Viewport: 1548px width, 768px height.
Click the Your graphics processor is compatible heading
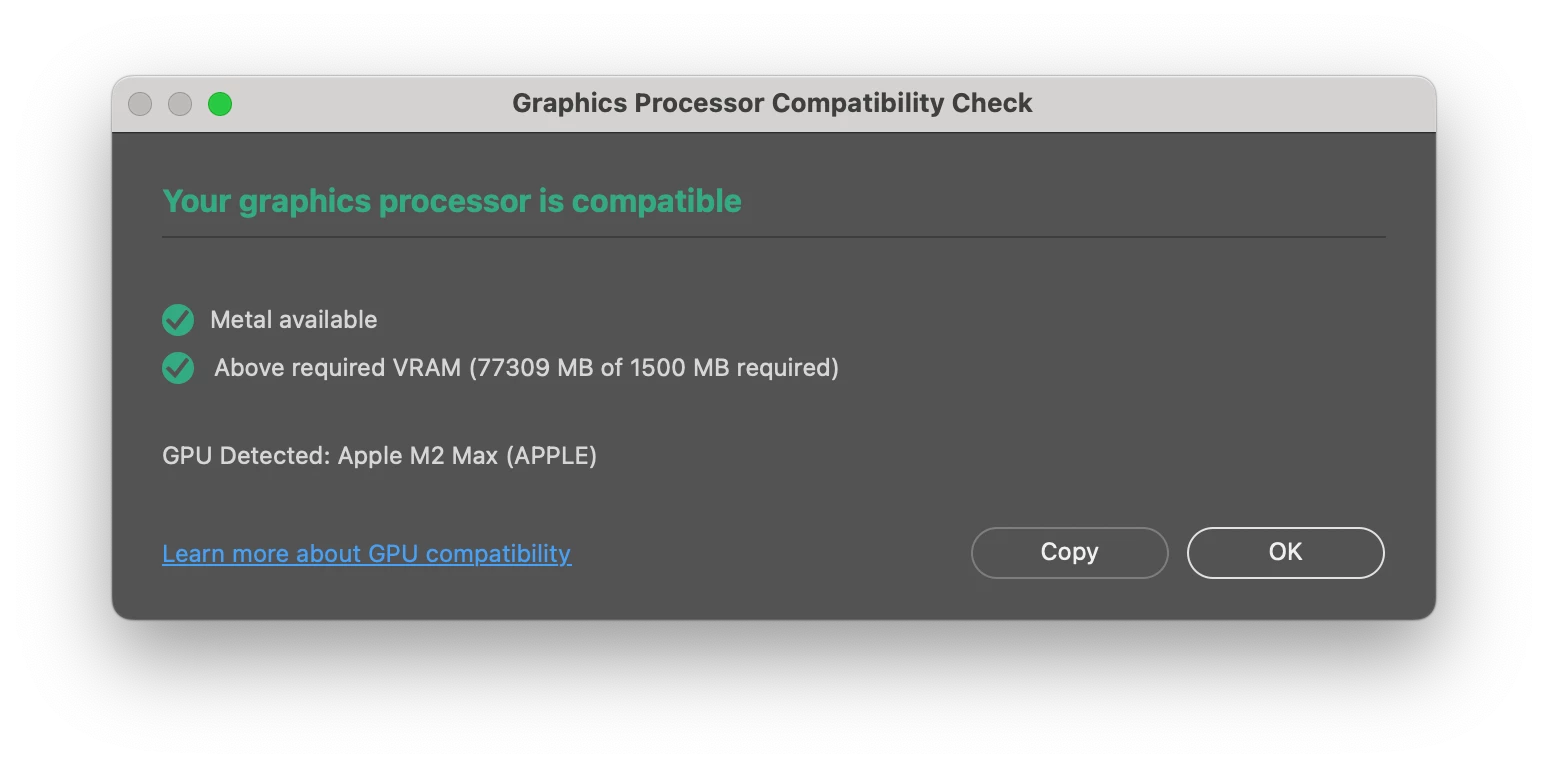[452, 201]
